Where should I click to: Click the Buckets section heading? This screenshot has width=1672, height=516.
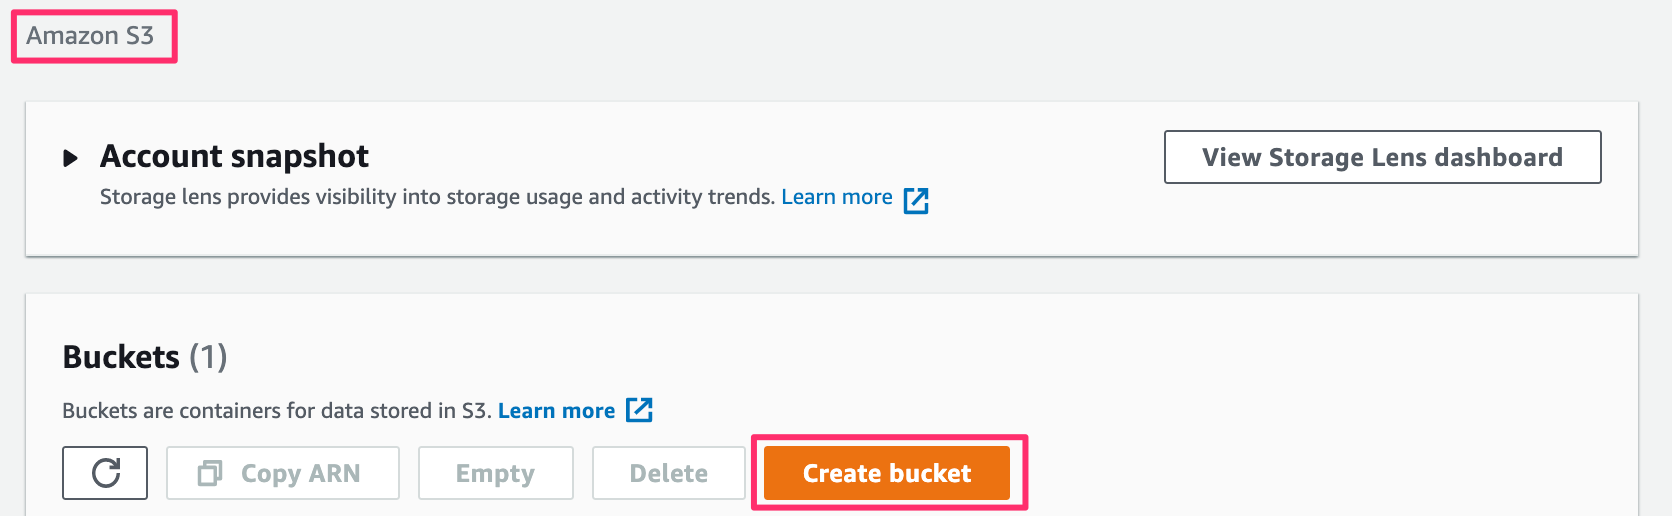(x=121, y=357)
